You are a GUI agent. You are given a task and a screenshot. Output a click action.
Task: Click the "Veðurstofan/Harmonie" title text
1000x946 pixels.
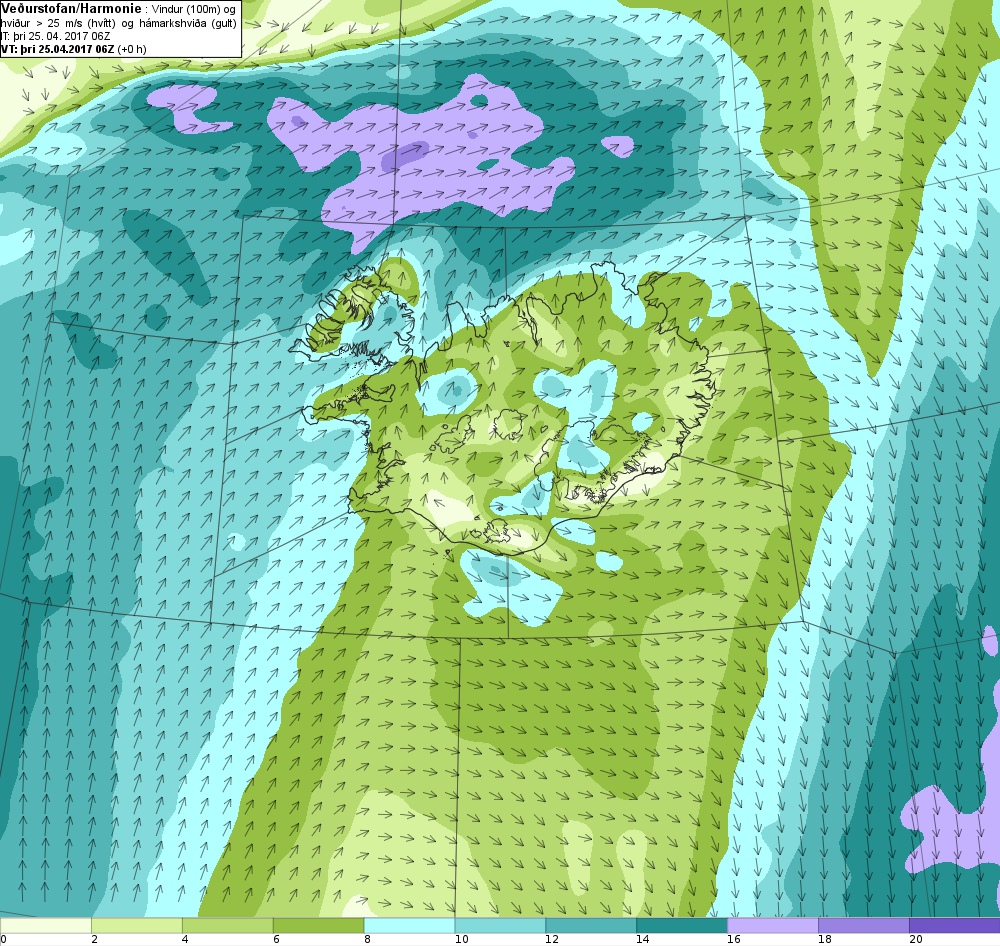[71, 9]
